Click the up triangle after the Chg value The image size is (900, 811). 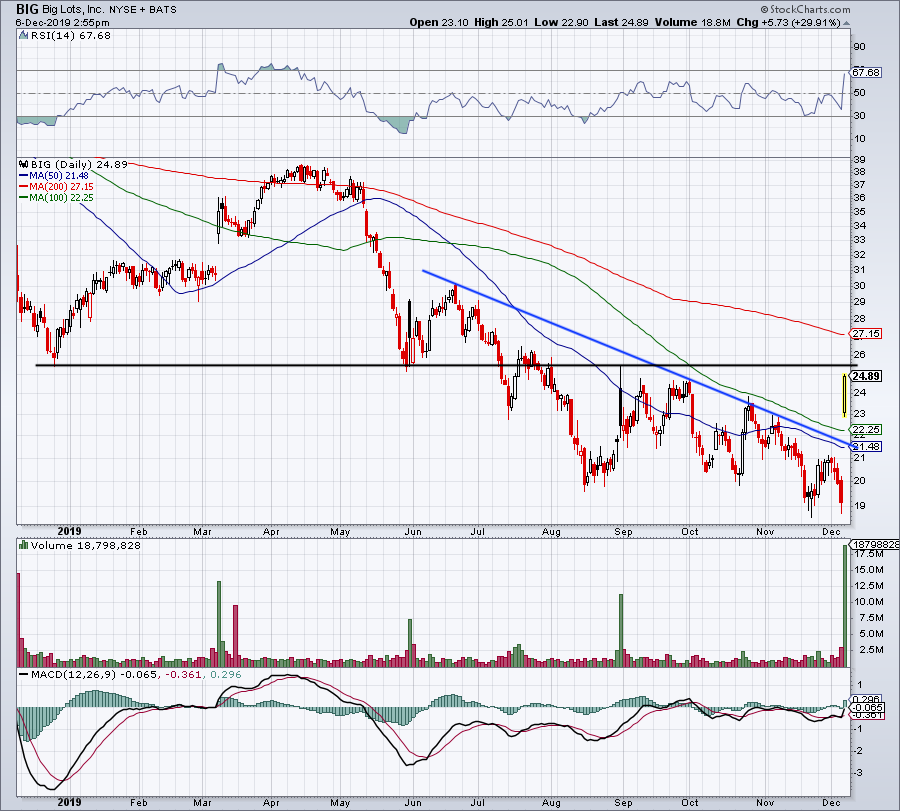[847, 23]
